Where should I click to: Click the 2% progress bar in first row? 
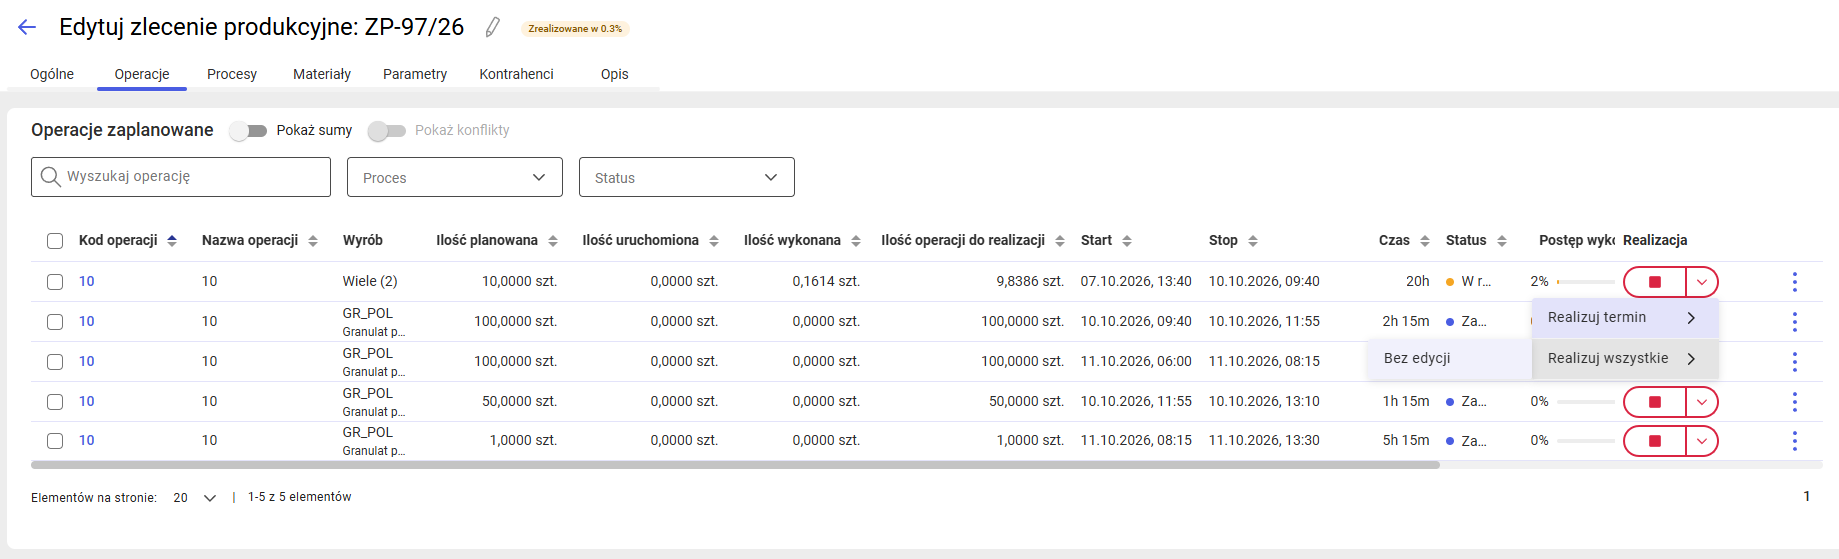pos(1586,282)
